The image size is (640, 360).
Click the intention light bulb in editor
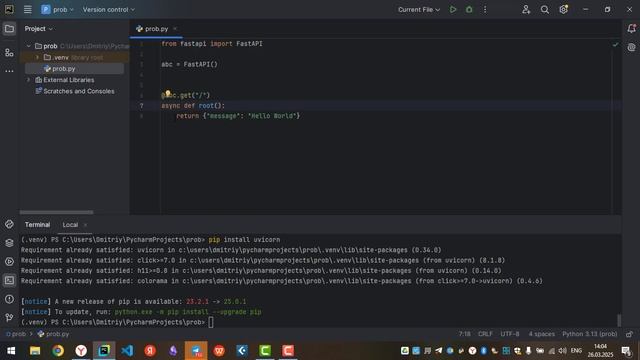167,94
